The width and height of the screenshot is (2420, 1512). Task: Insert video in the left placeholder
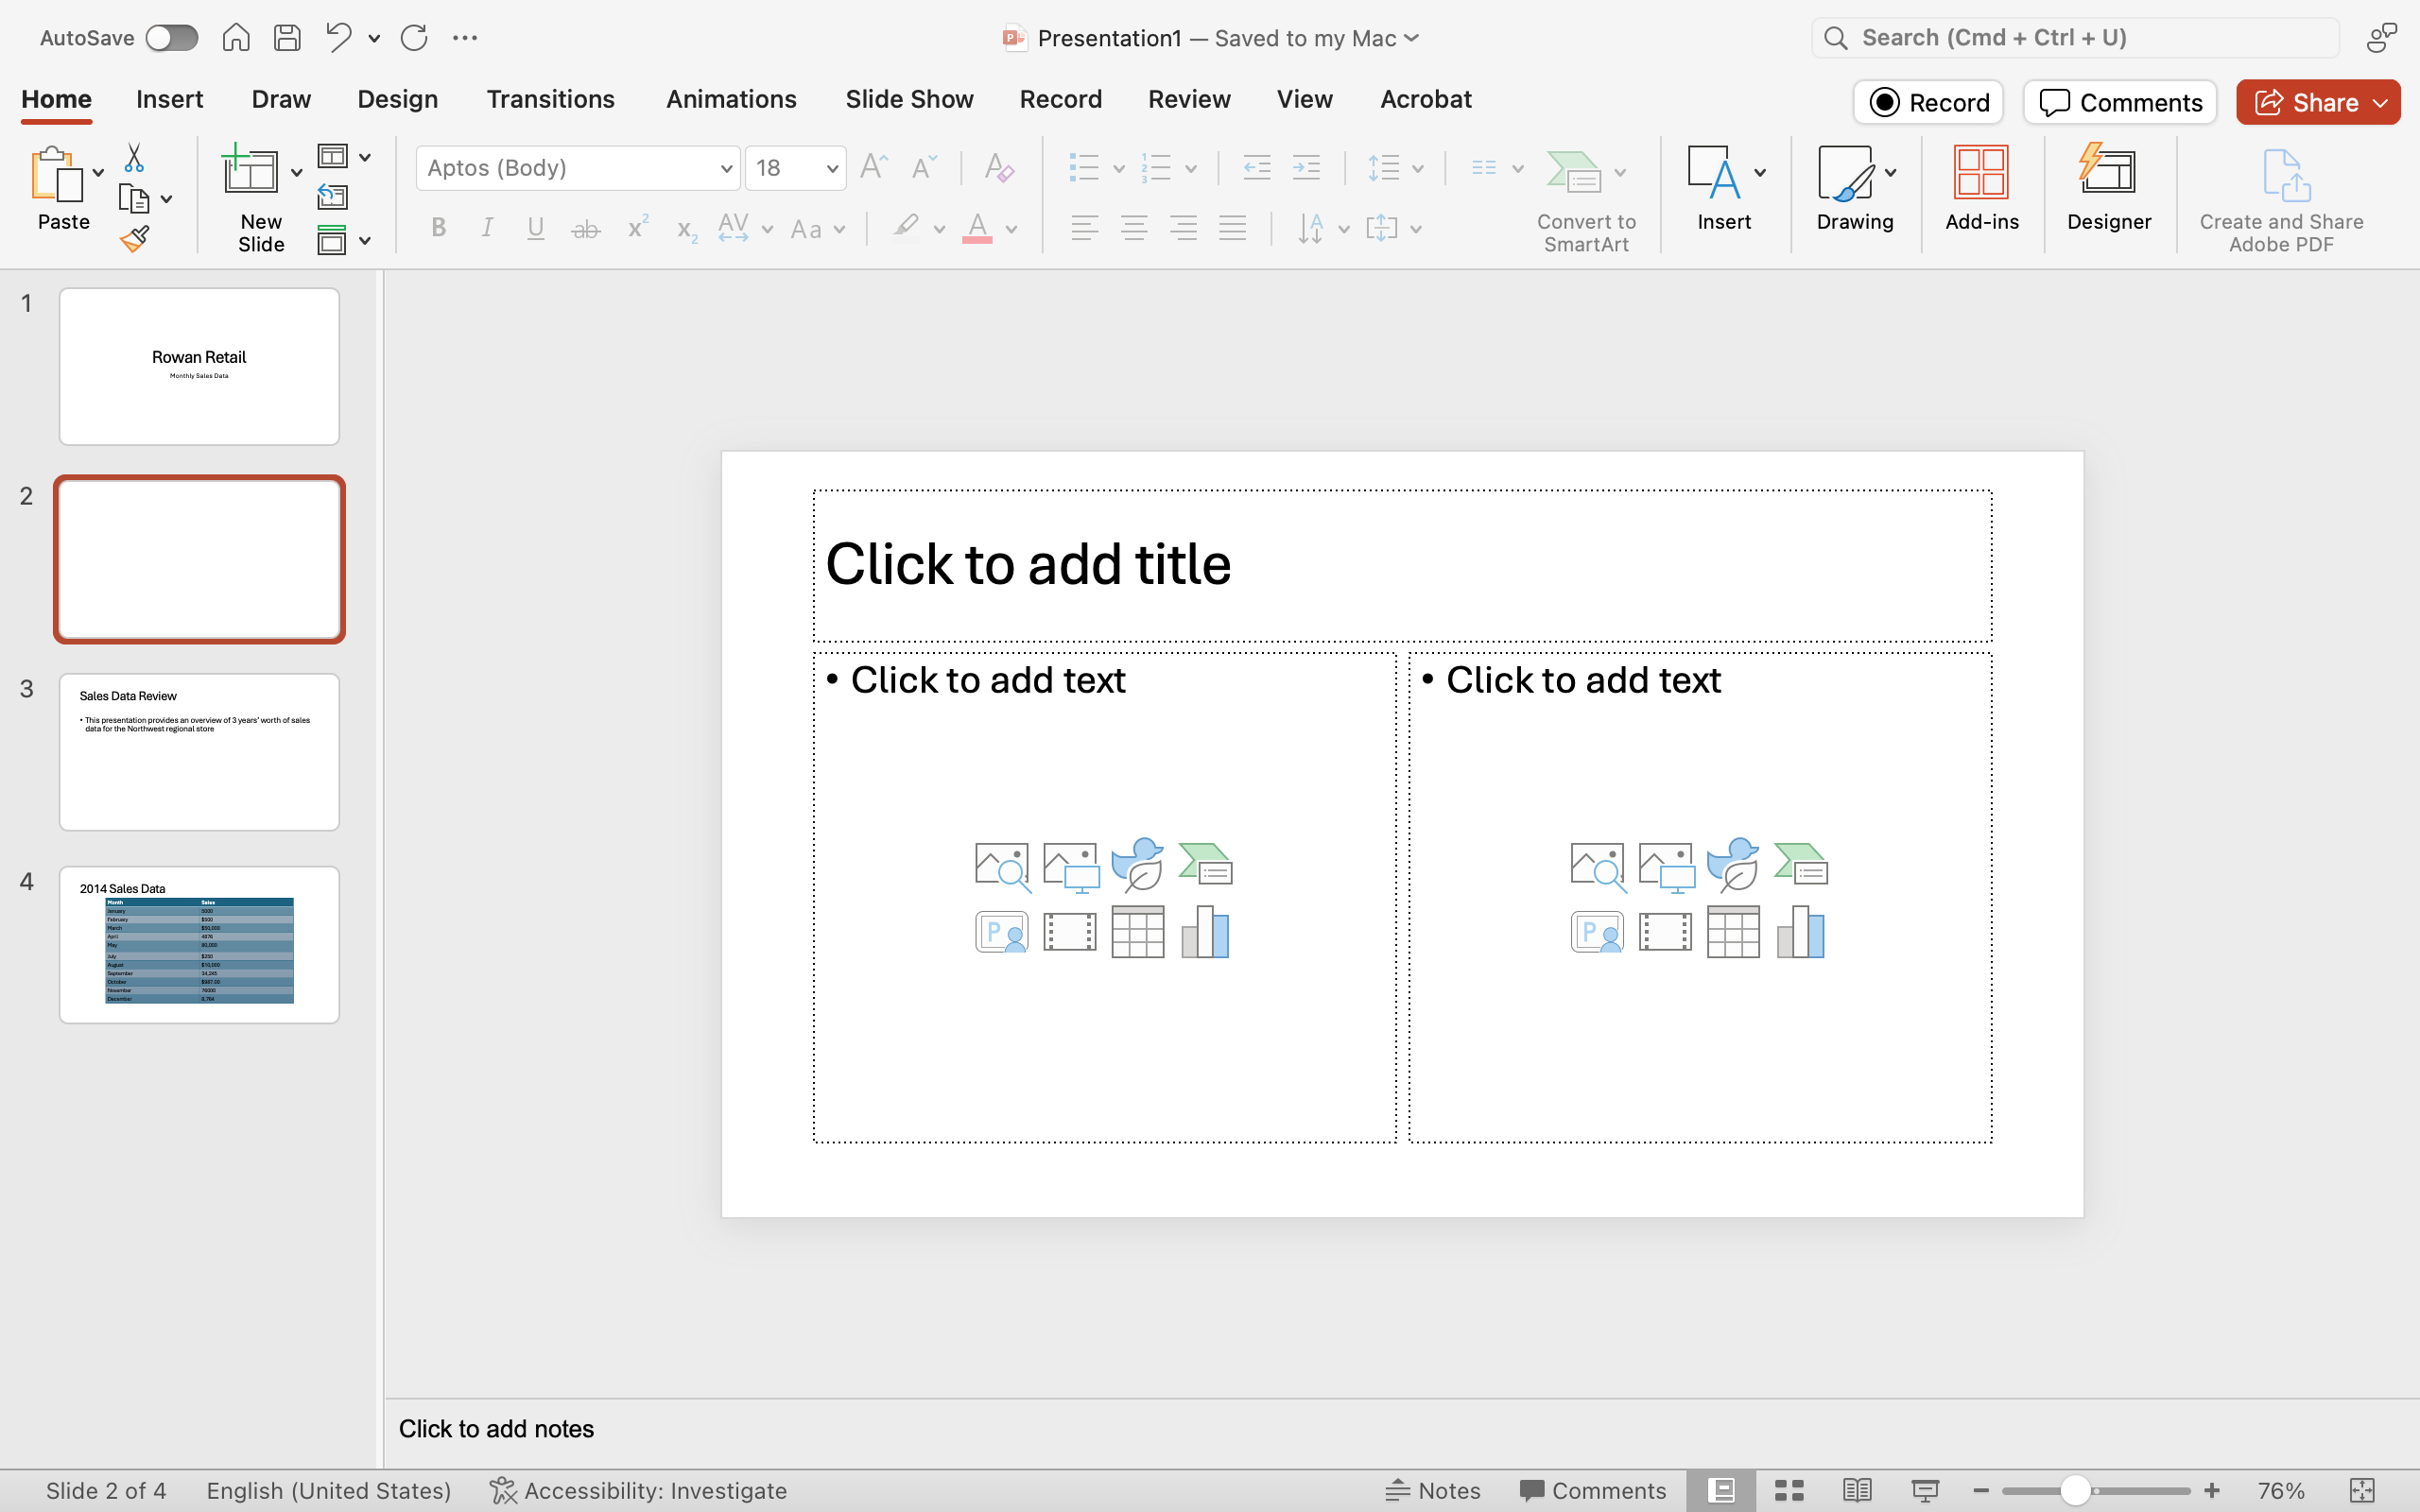1069,932
